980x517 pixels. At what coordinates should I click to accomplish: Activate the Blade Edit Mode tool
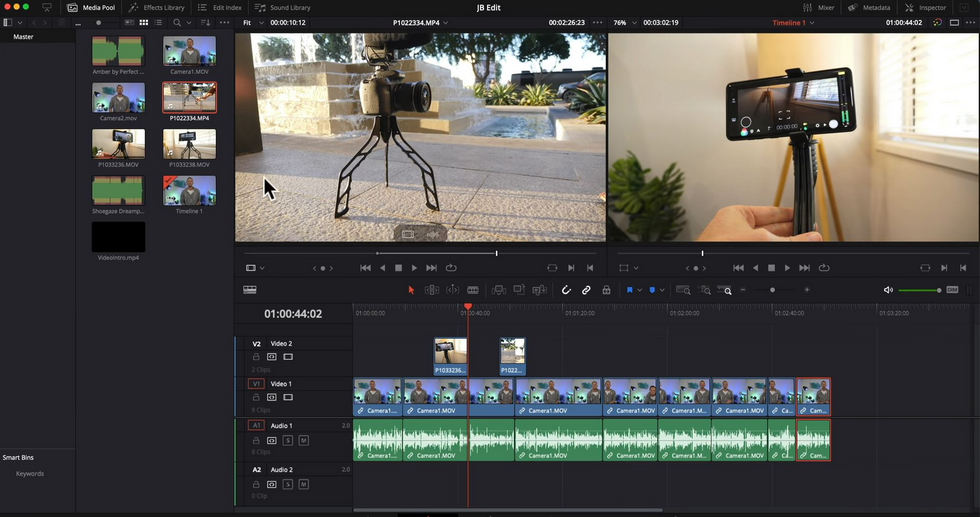pyautogui.click(x=473, y=290)
